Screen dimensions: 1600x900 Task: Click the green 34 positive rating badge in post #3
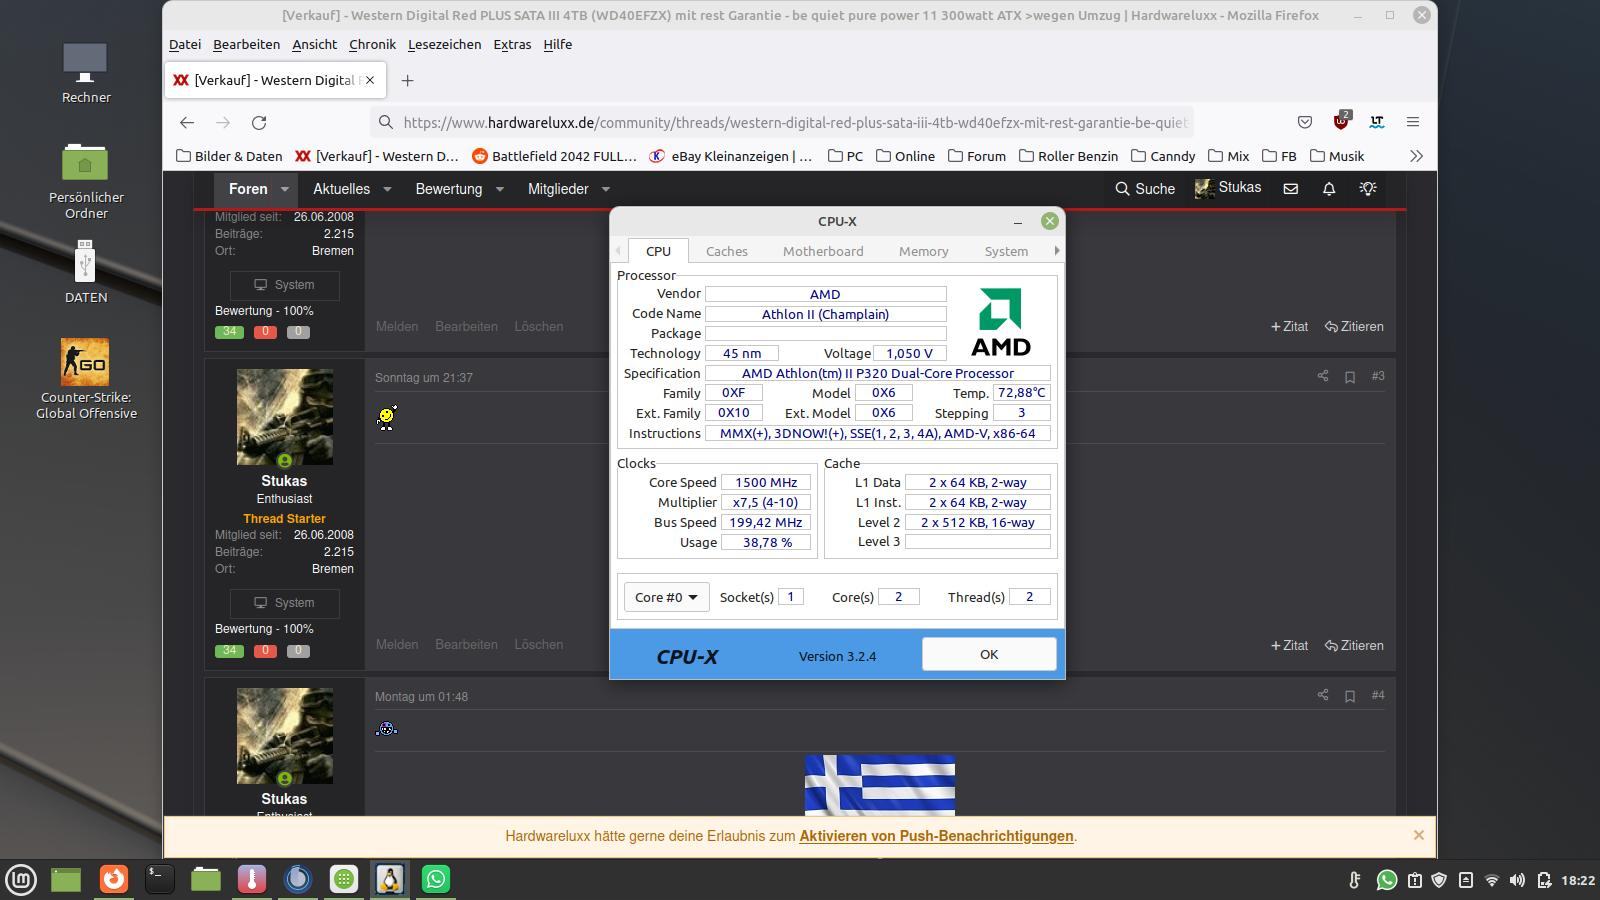[x=229, y=651]
